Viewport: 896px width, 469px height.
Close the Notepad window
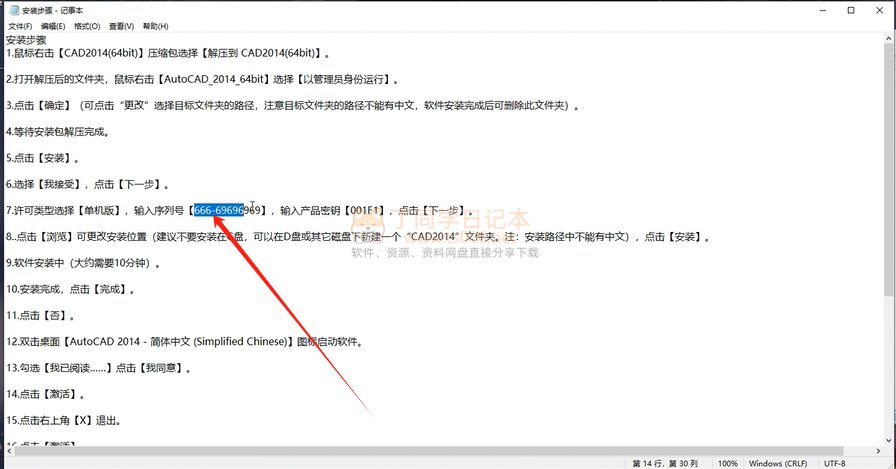[x=879, y=10]
